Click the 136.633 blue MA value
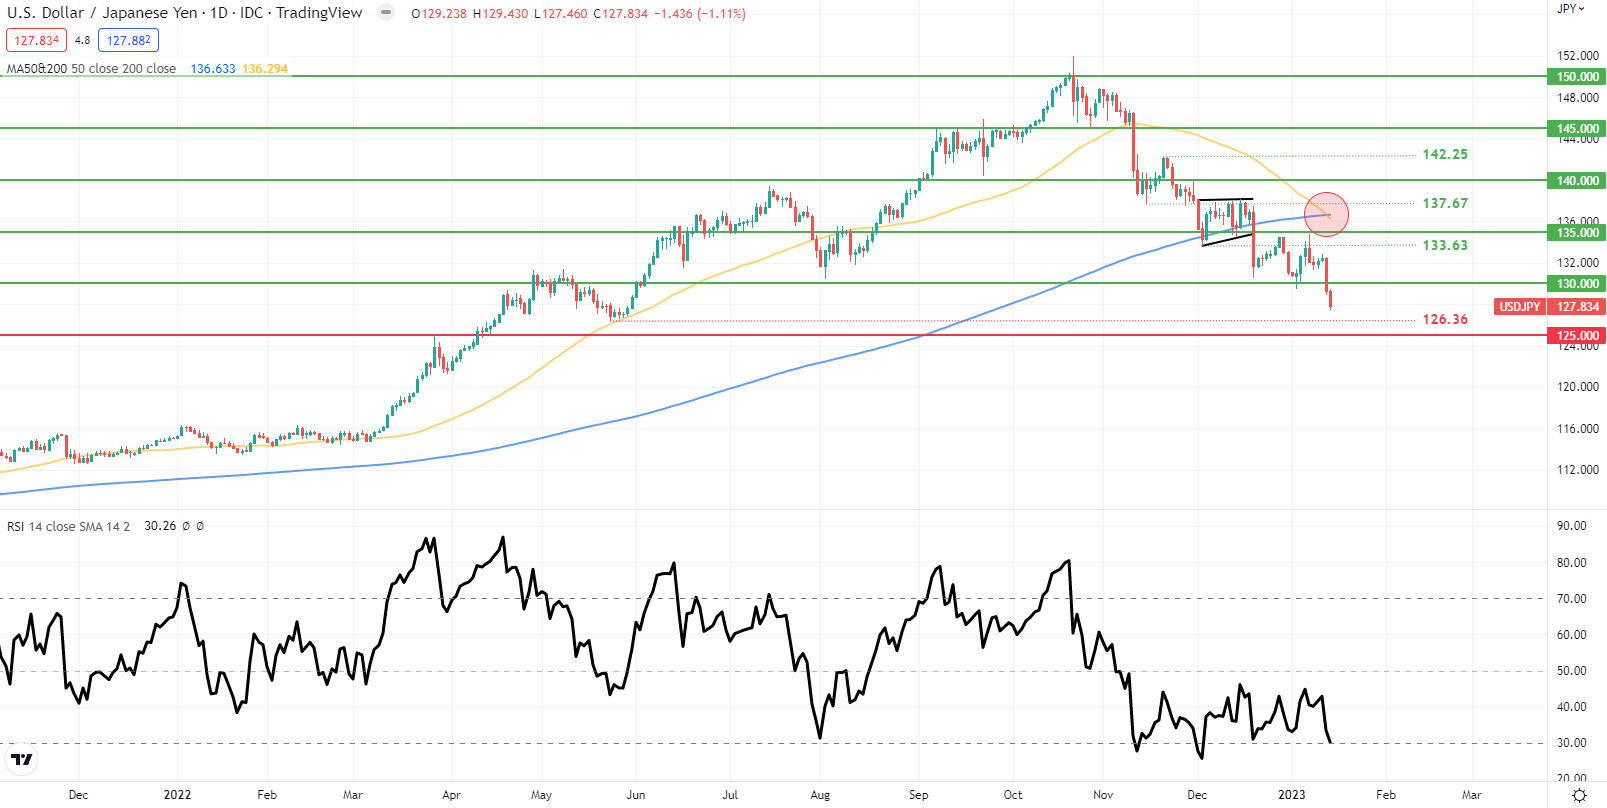The image size is (1607, 808). tap(213, 69)
